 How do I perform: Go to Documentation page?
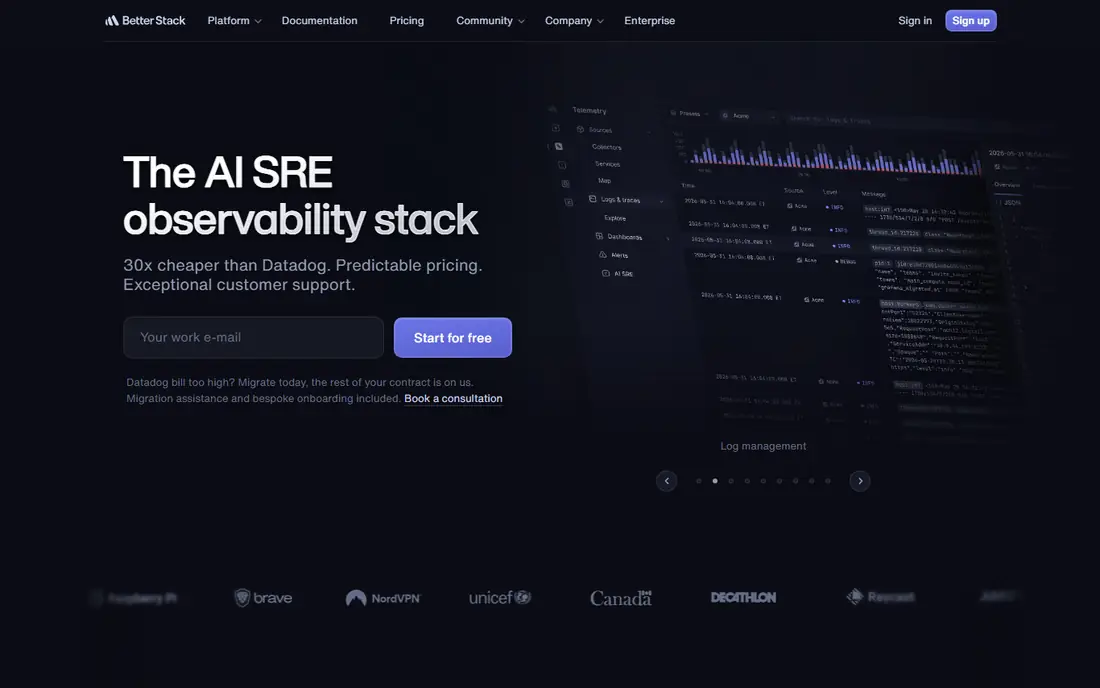point(319,20)
